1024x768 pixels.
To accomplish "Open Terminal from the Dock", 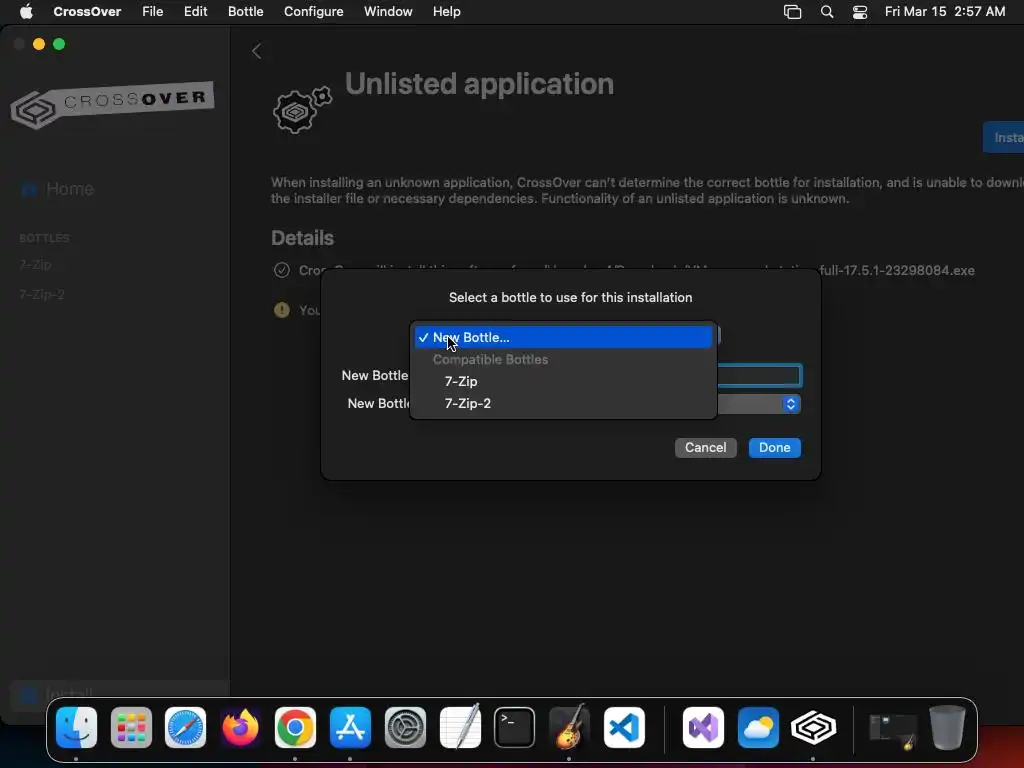I will pyautogui.click(x=515, y=728).
